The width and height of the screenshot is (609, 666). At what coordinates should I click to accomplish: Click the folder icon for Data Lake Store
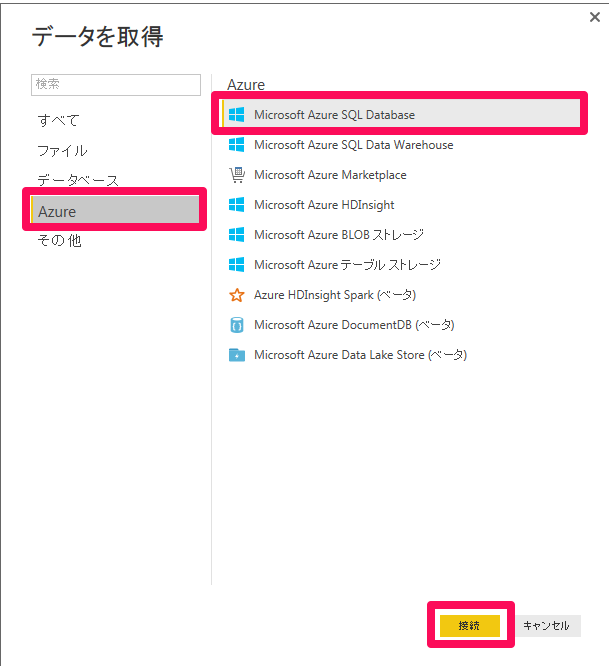237,355
